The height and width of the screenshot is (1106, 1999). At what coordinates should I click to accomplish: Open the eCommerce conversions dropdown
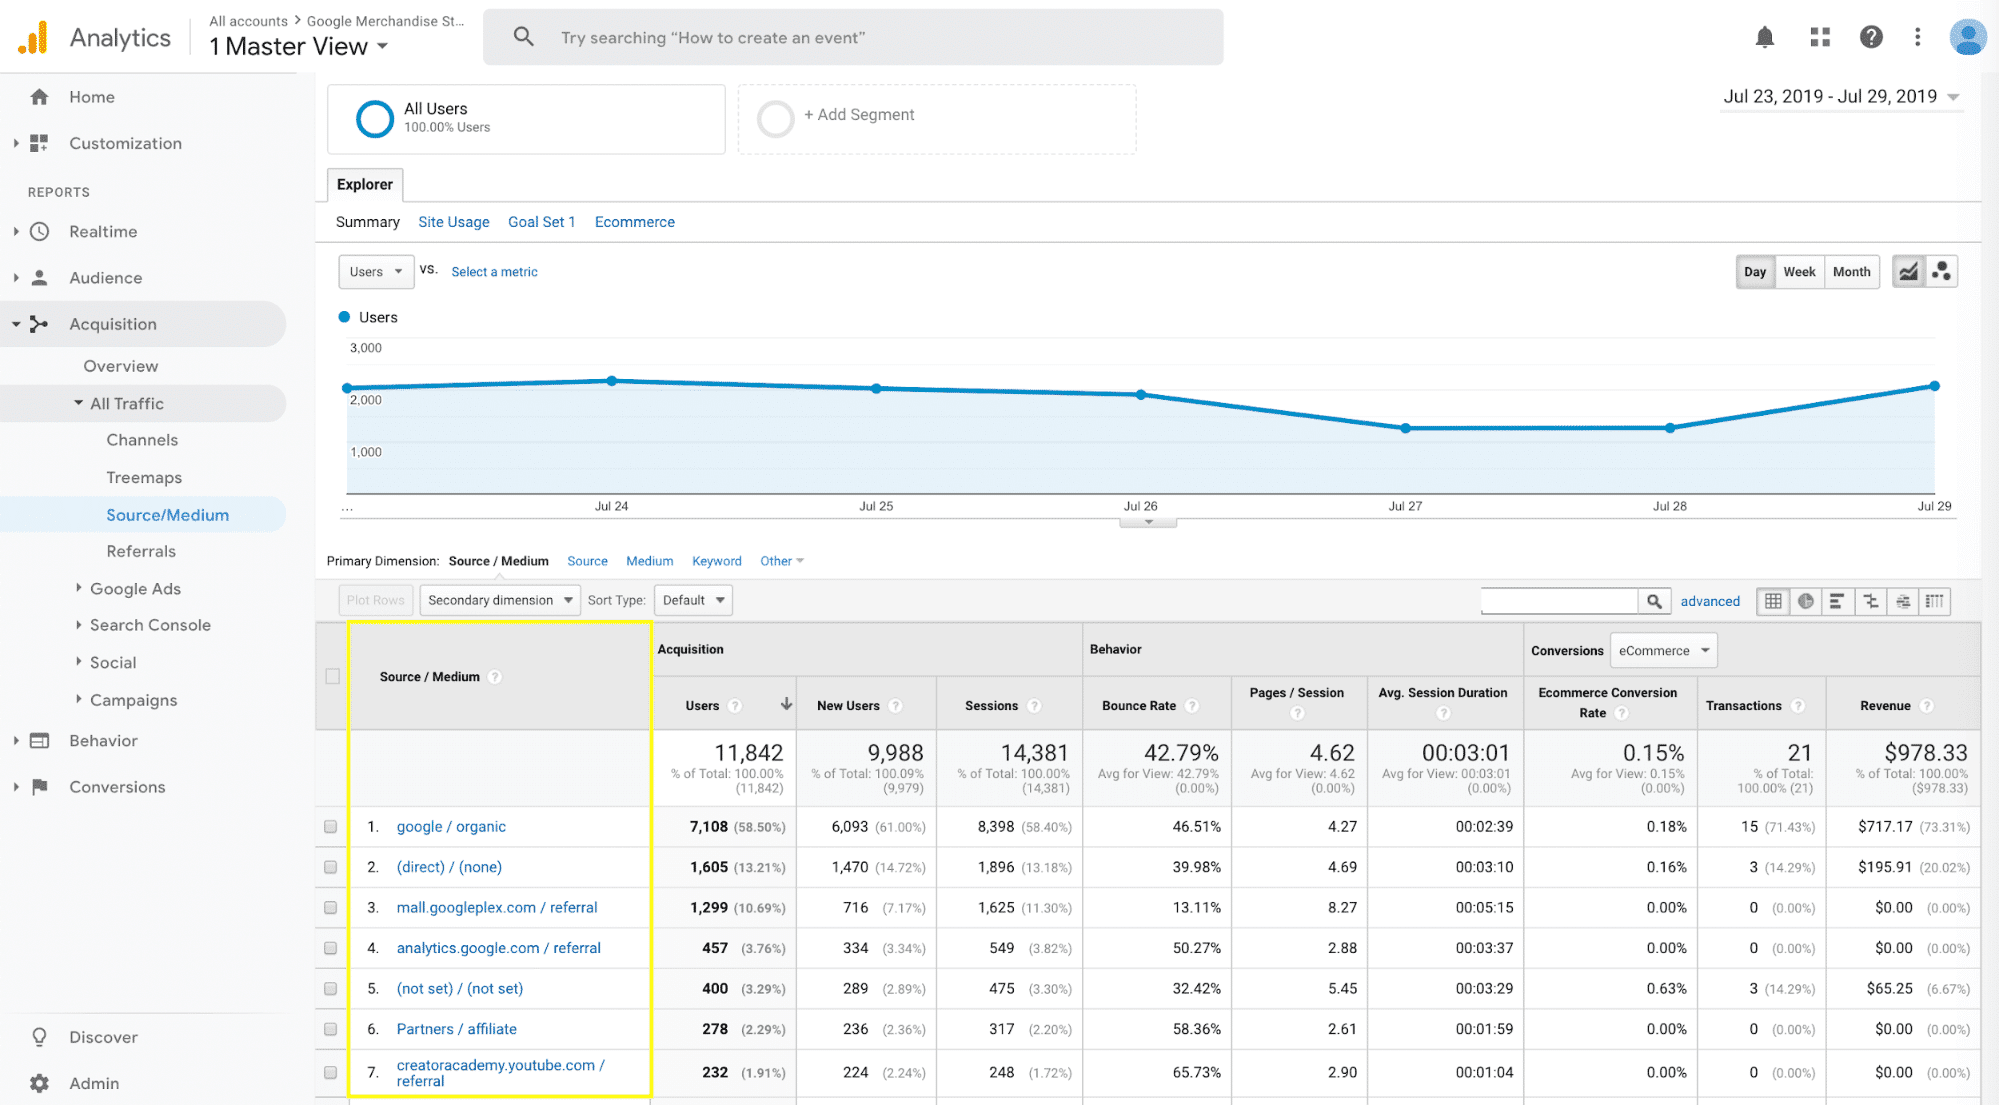[1663, 651]
